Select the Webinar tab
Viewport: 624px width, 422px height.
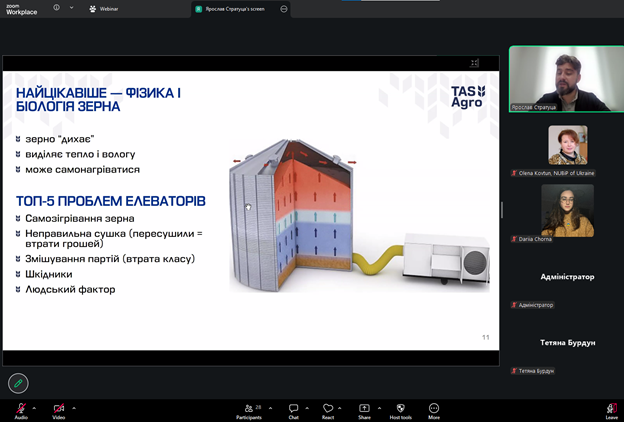point(103,8)
